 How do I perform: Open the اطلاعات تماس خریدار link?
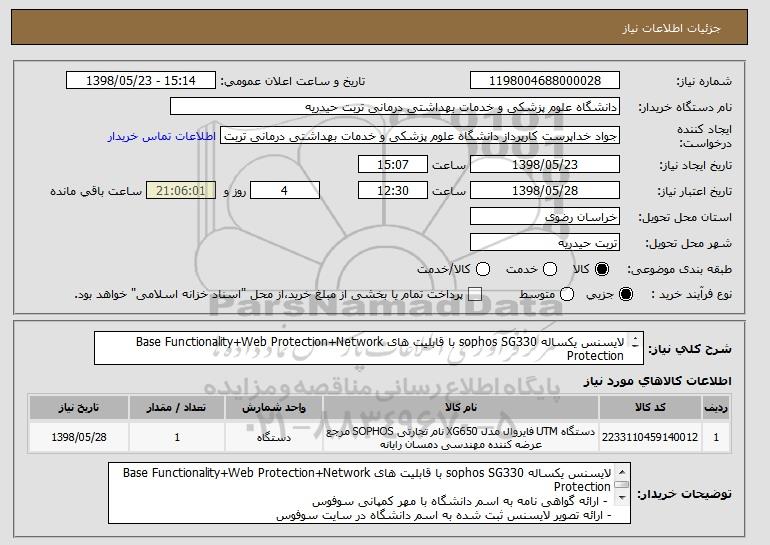tap(162, 136)
